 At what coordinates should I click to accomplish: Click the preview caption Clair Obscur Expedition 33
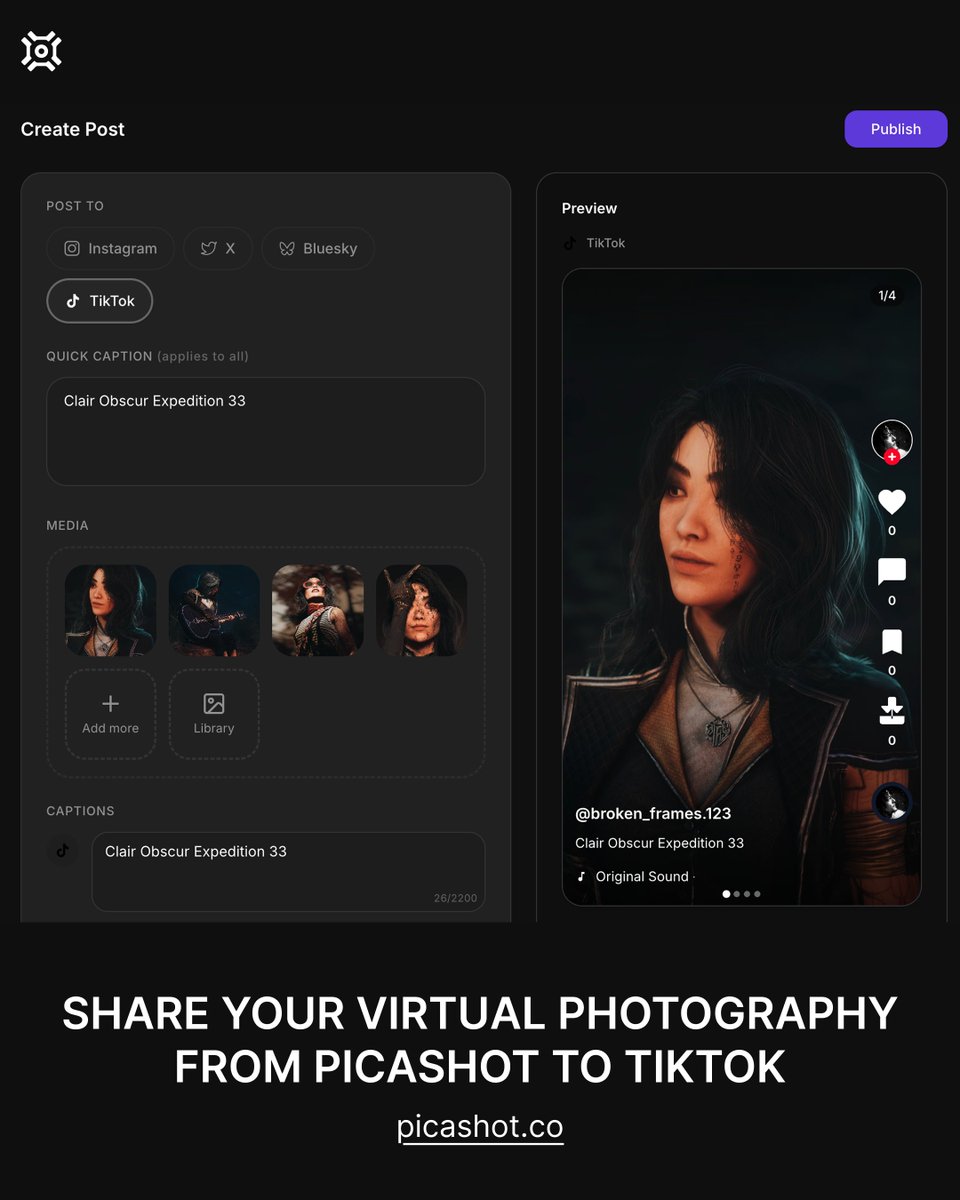(659, 843)
